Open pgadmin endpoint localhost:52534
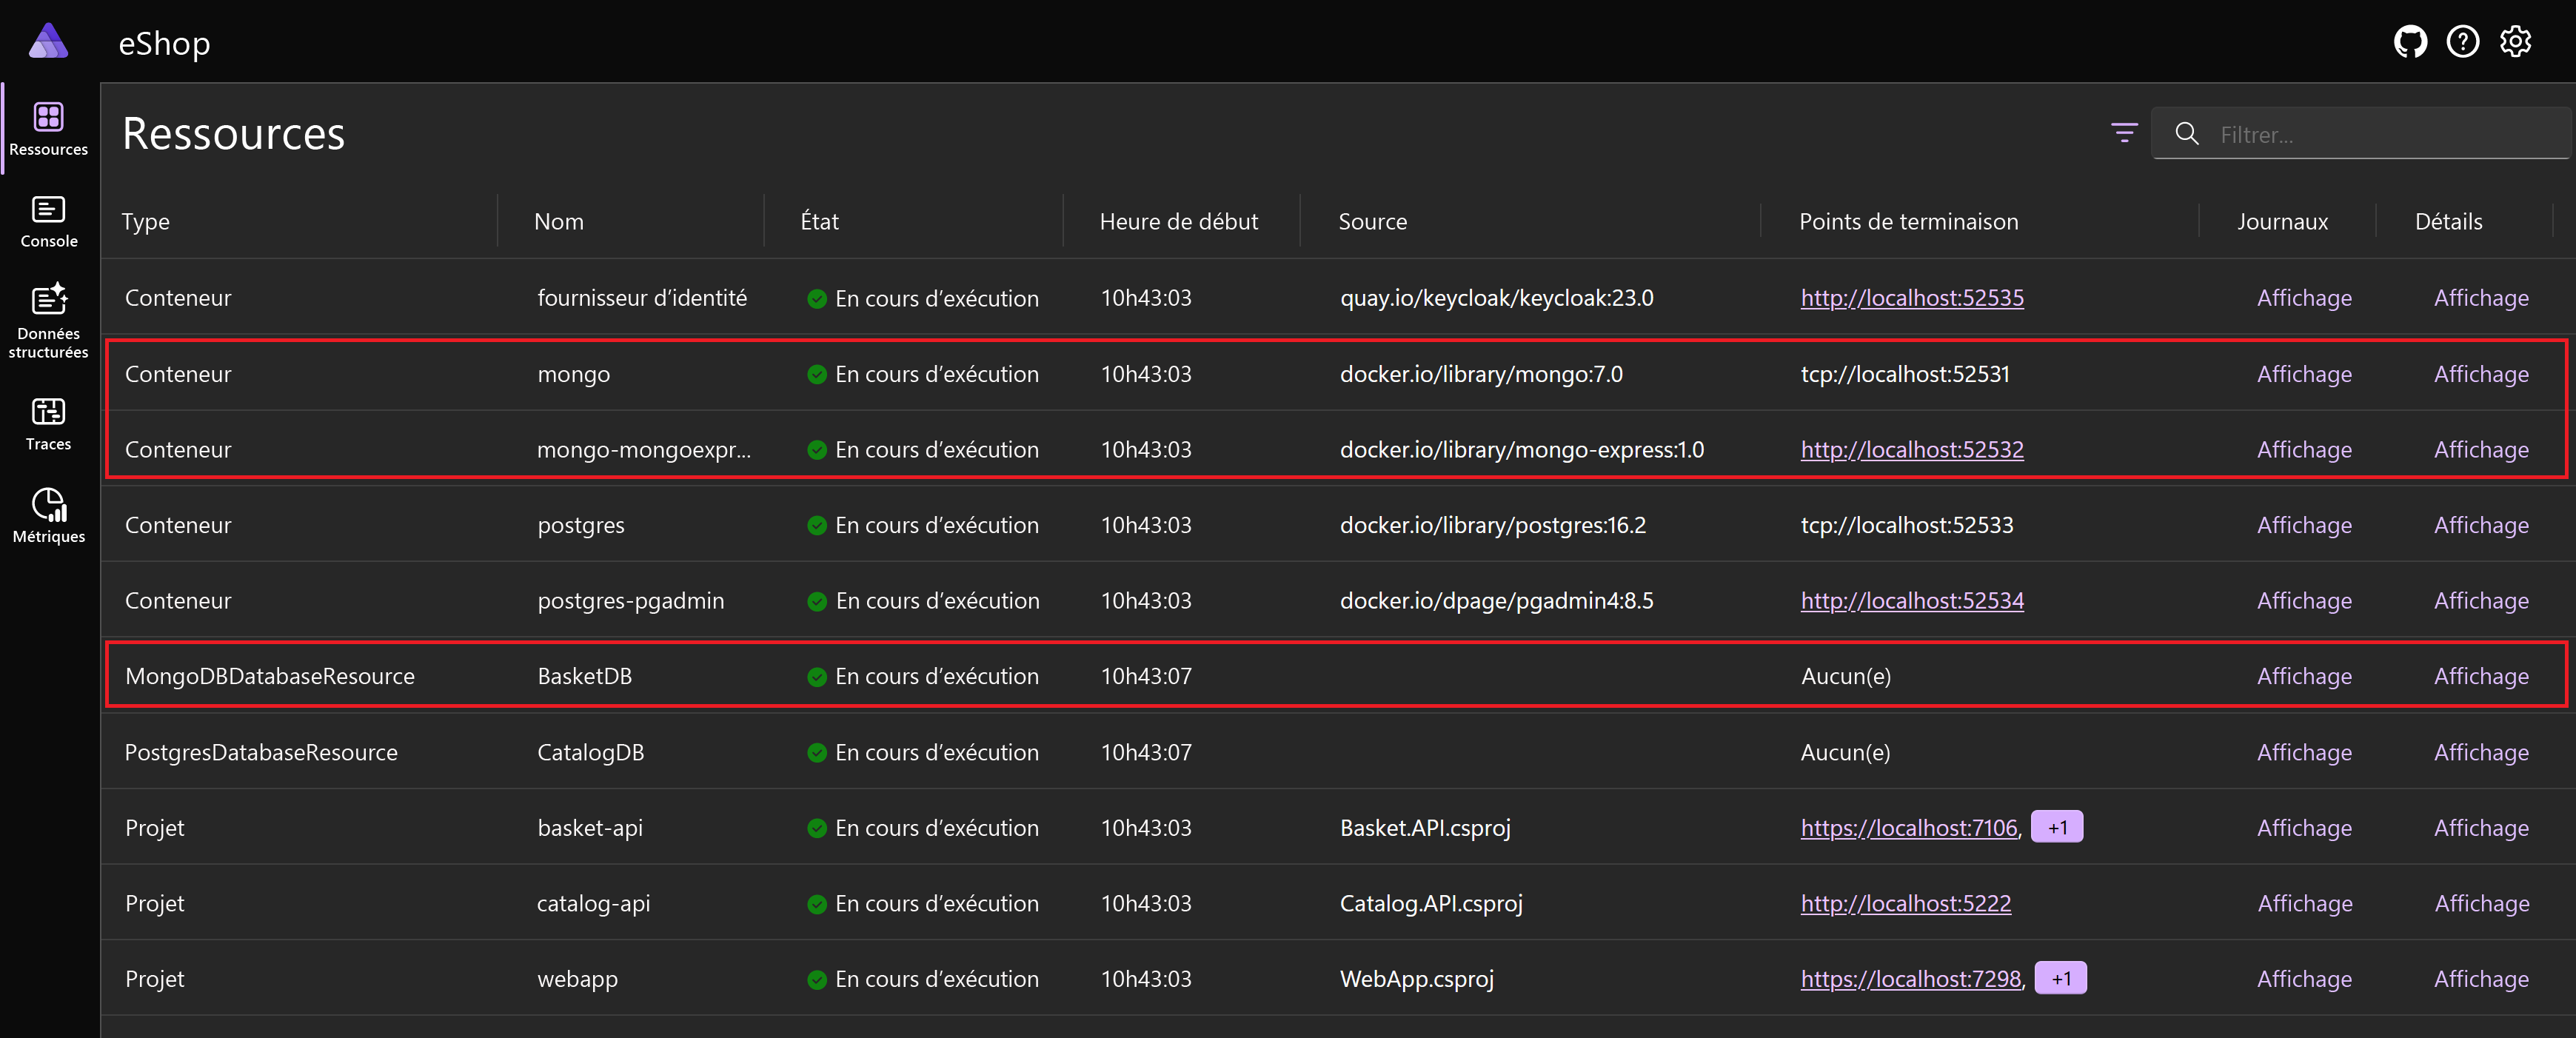The height and width of the screenshot is (1038, 2576). (x=1912, y=601)
